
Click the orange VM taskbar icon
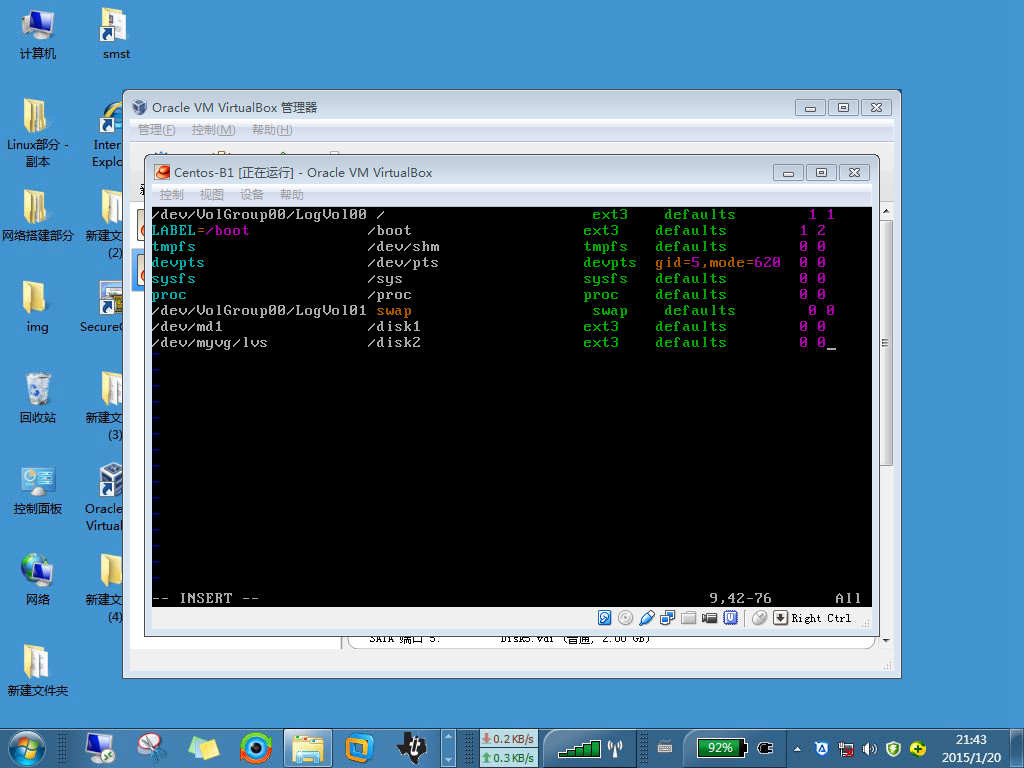(x=359, y=748)
